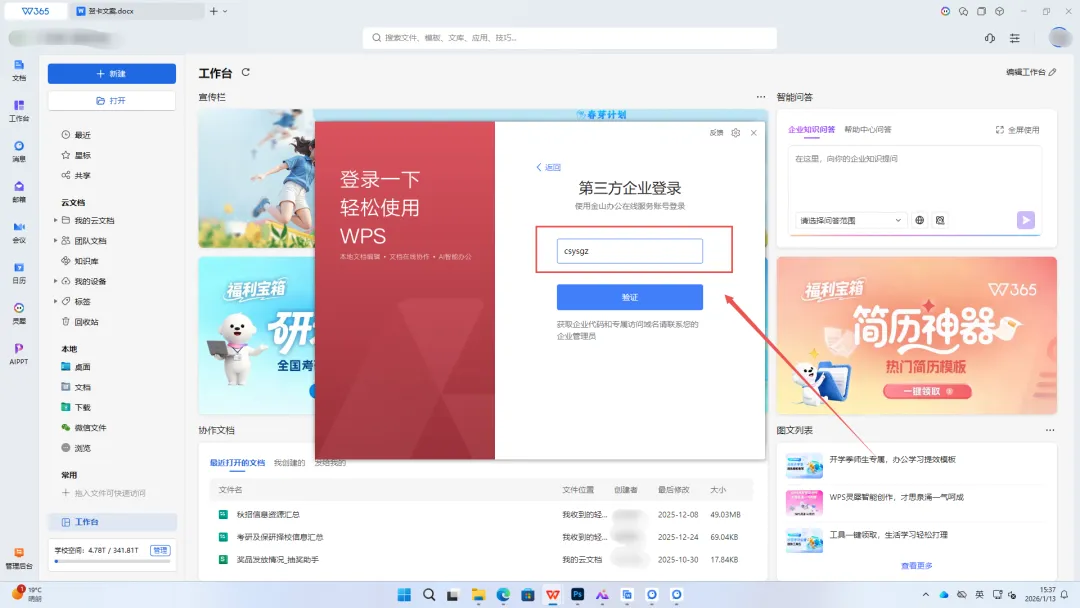1080x608 pixels.
Task: Open 邮箱 mail in the left rail
Action: 19,191
